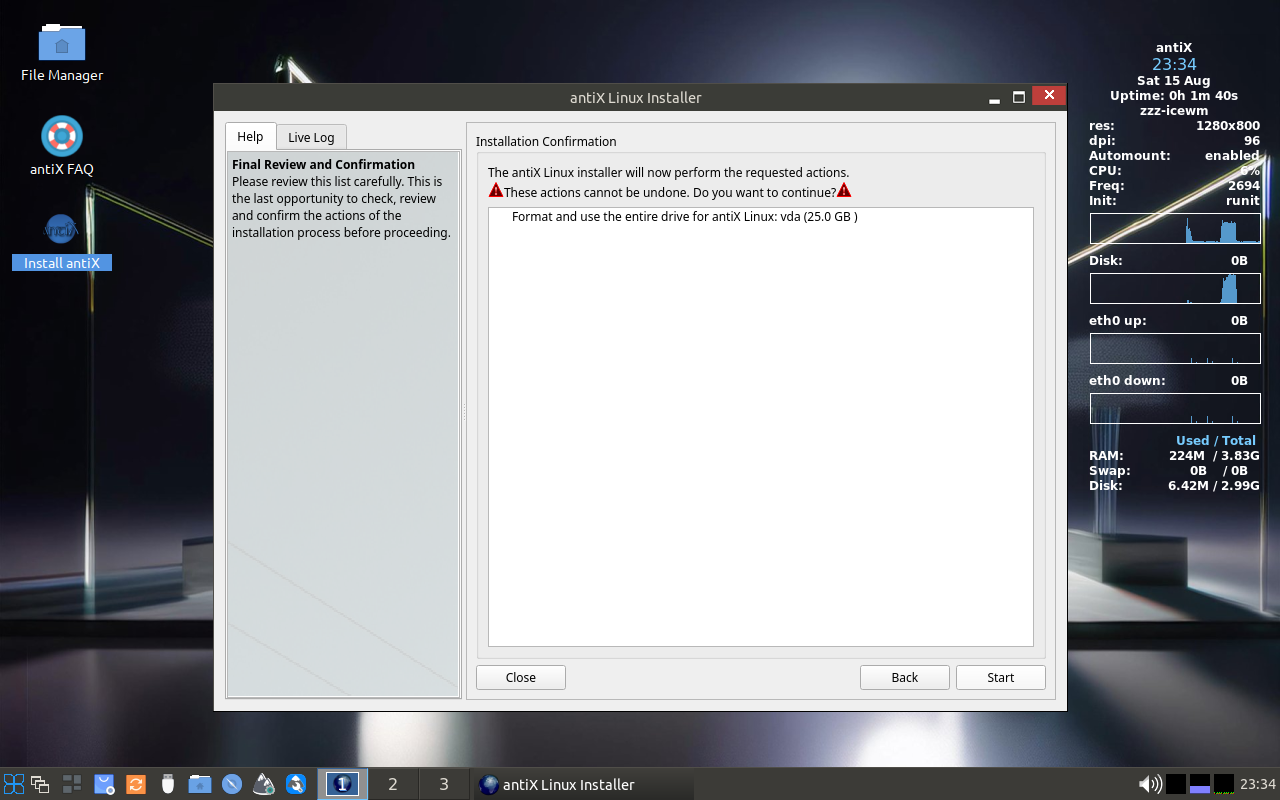Click the black CPU monitor in tray
The height and width of the screenshot is (800, 1280).
point(1176,784)
